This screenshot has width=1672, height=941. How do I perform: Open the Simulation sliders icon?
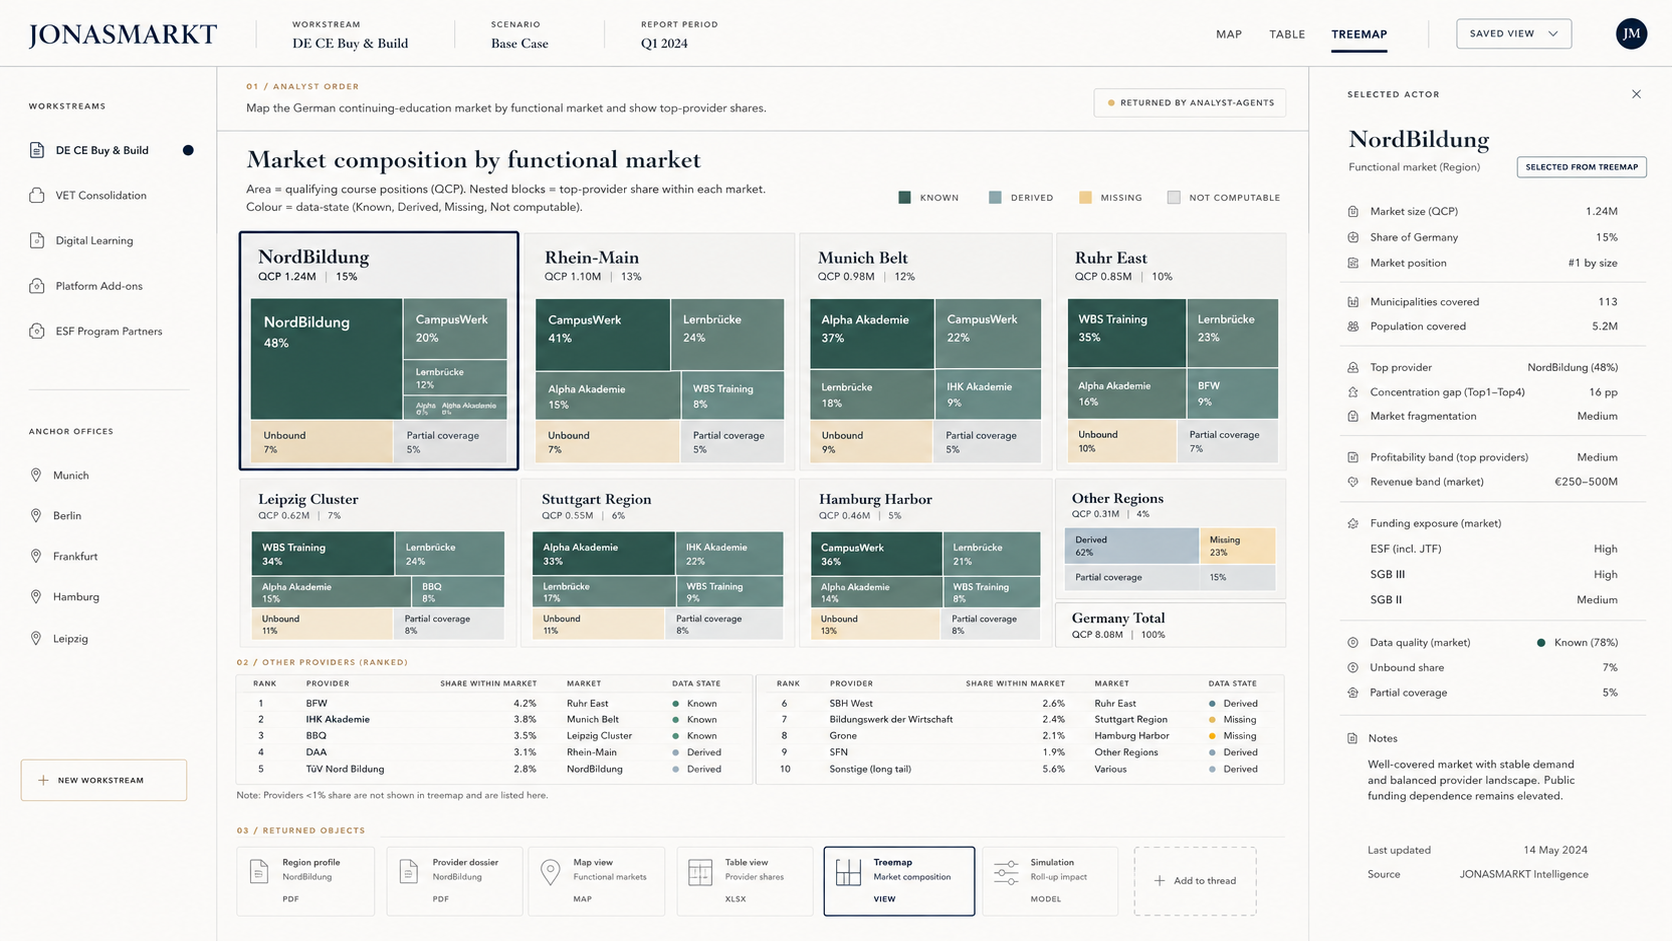[1006, 871]
